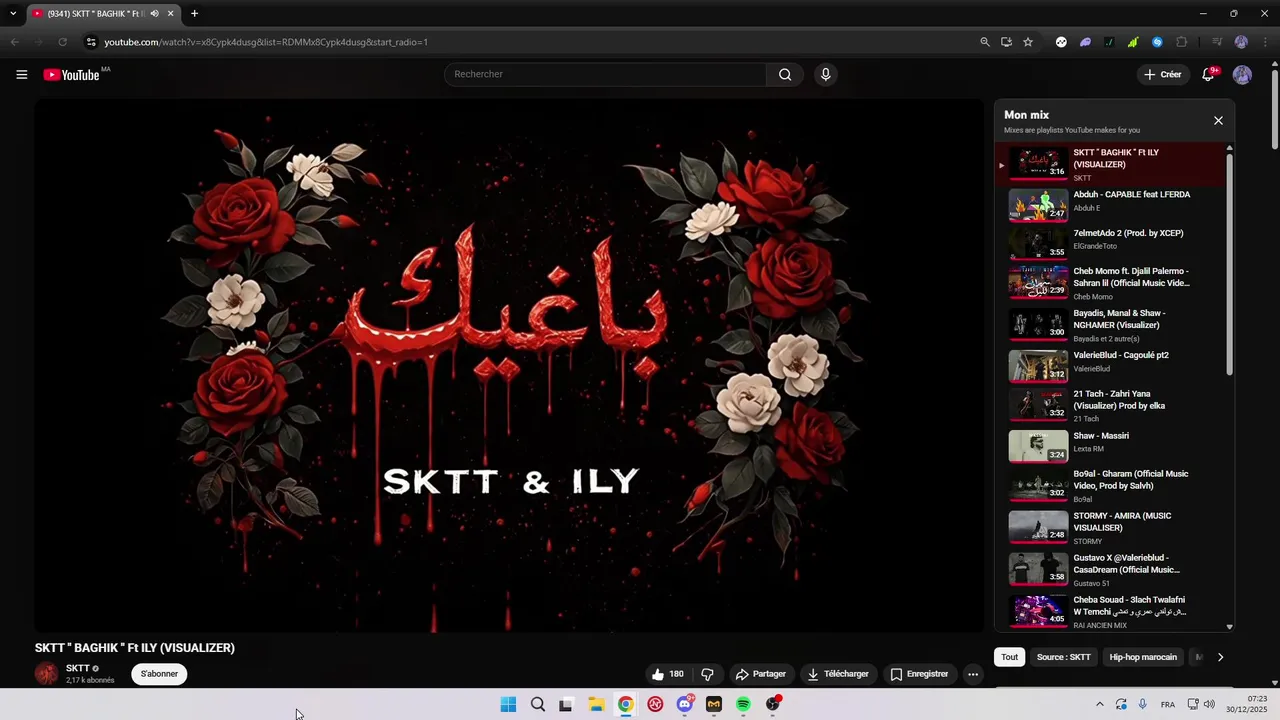Click install app icon in address bar
The width and height of the screenshot is (1280, 720).
[1006, 42]
